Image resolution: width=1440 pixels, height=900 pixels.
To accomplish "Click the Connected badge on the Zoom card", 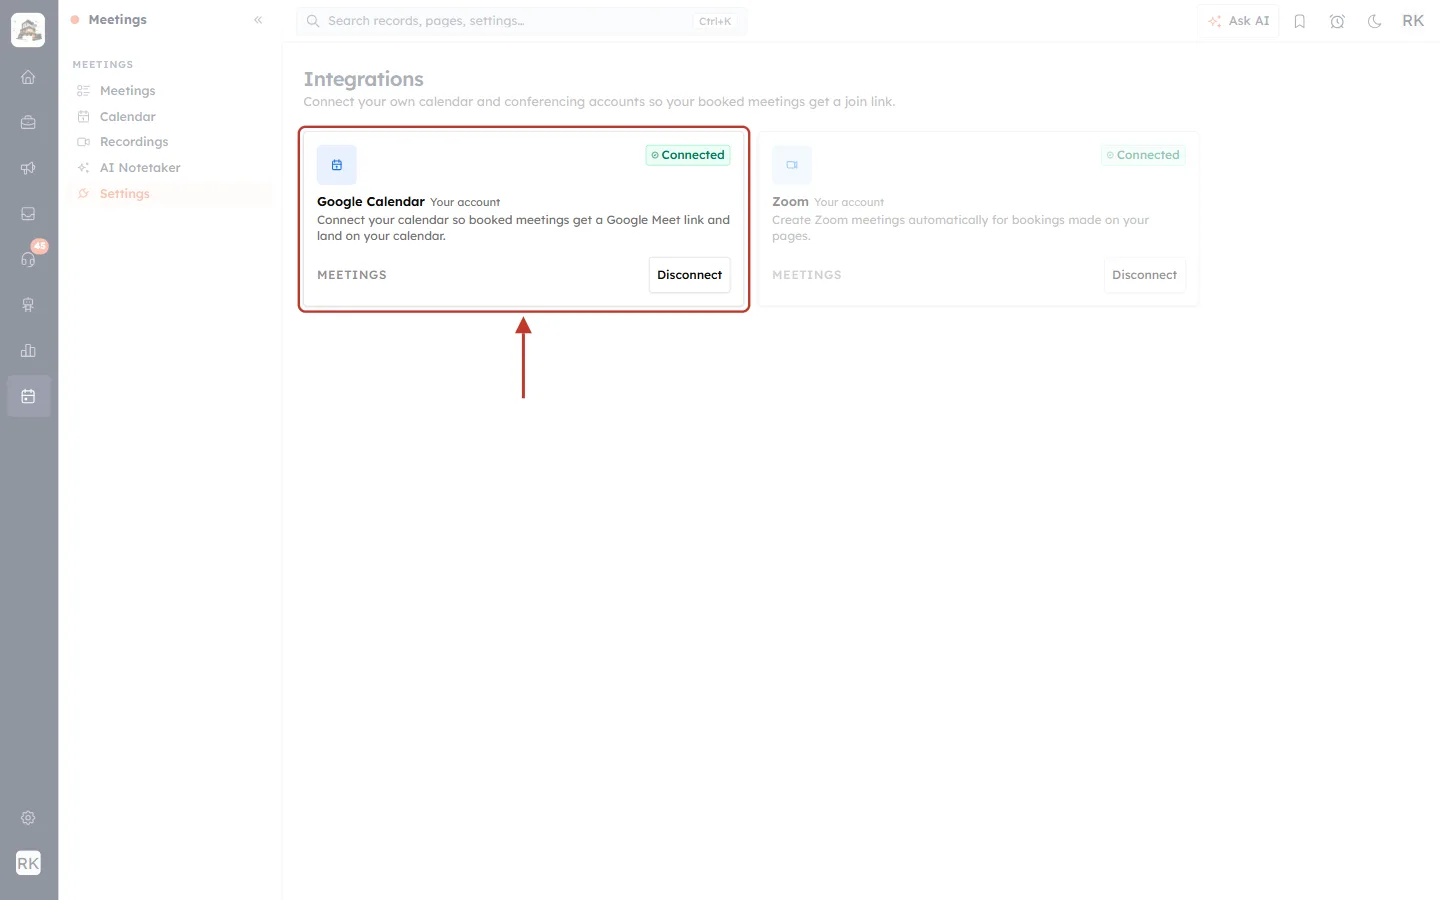I will tap(1143, 155).
